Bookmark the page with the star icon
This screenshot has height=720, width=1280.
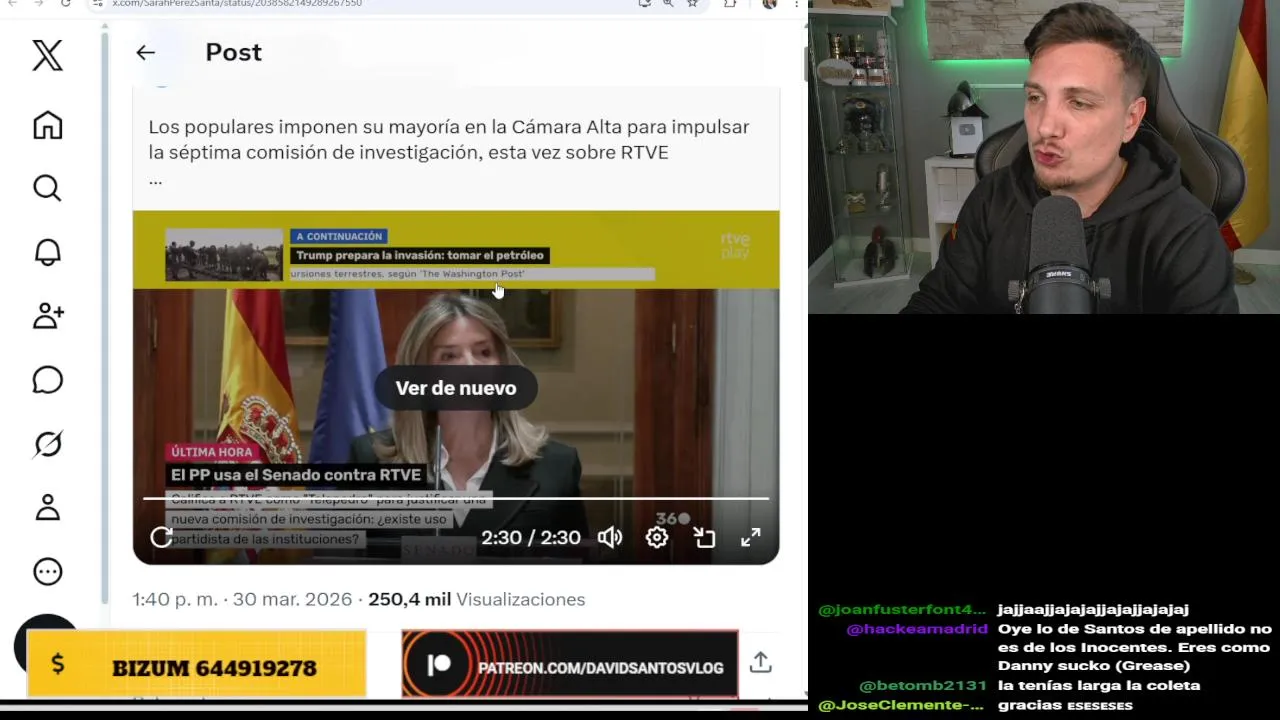click(x=692, y=4)
